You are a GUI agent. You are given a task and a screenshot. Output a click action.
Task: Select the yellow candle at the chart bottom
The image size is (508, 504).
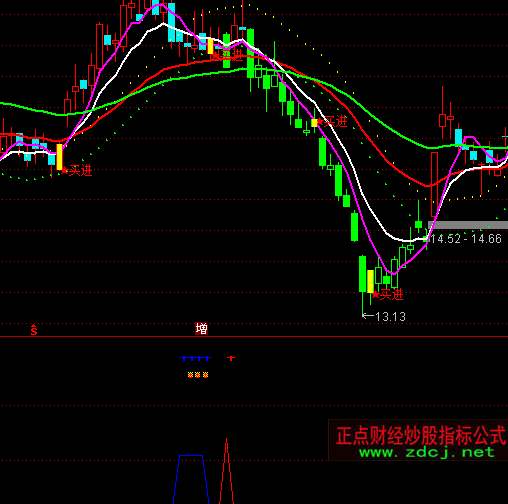point(370,282)
